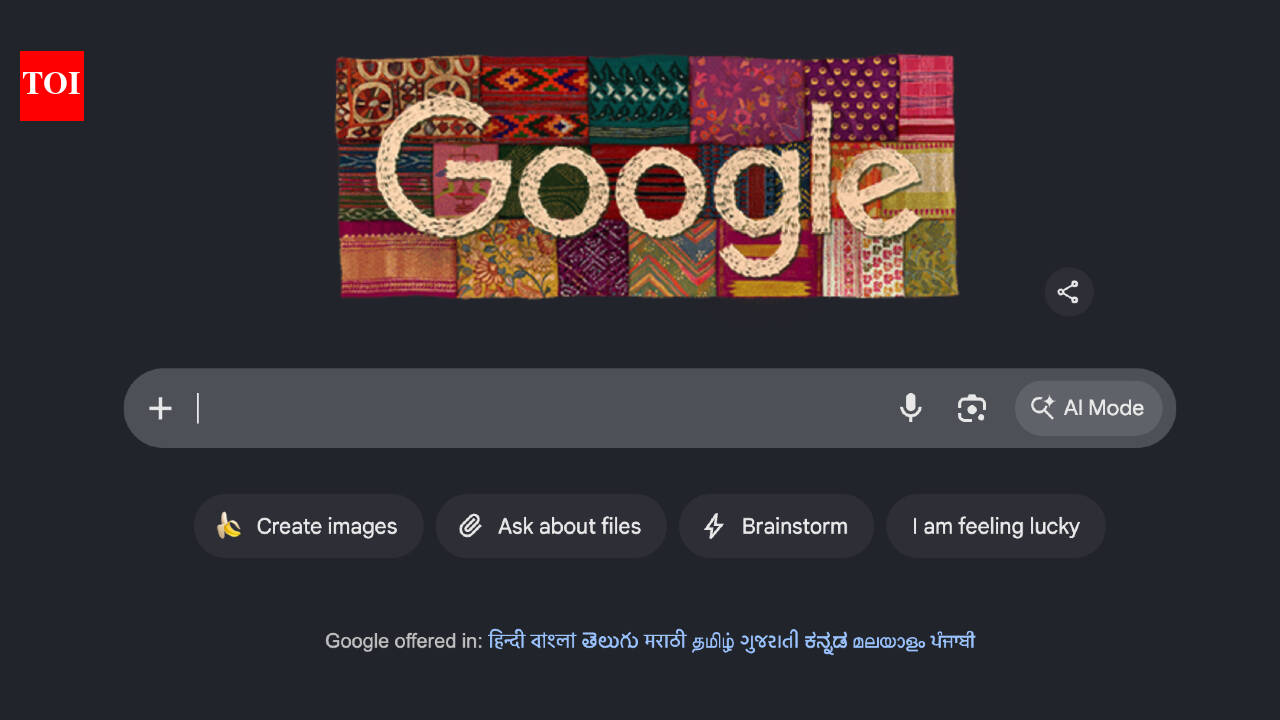Switch Google to Bengali language

(x=553, y=641)
